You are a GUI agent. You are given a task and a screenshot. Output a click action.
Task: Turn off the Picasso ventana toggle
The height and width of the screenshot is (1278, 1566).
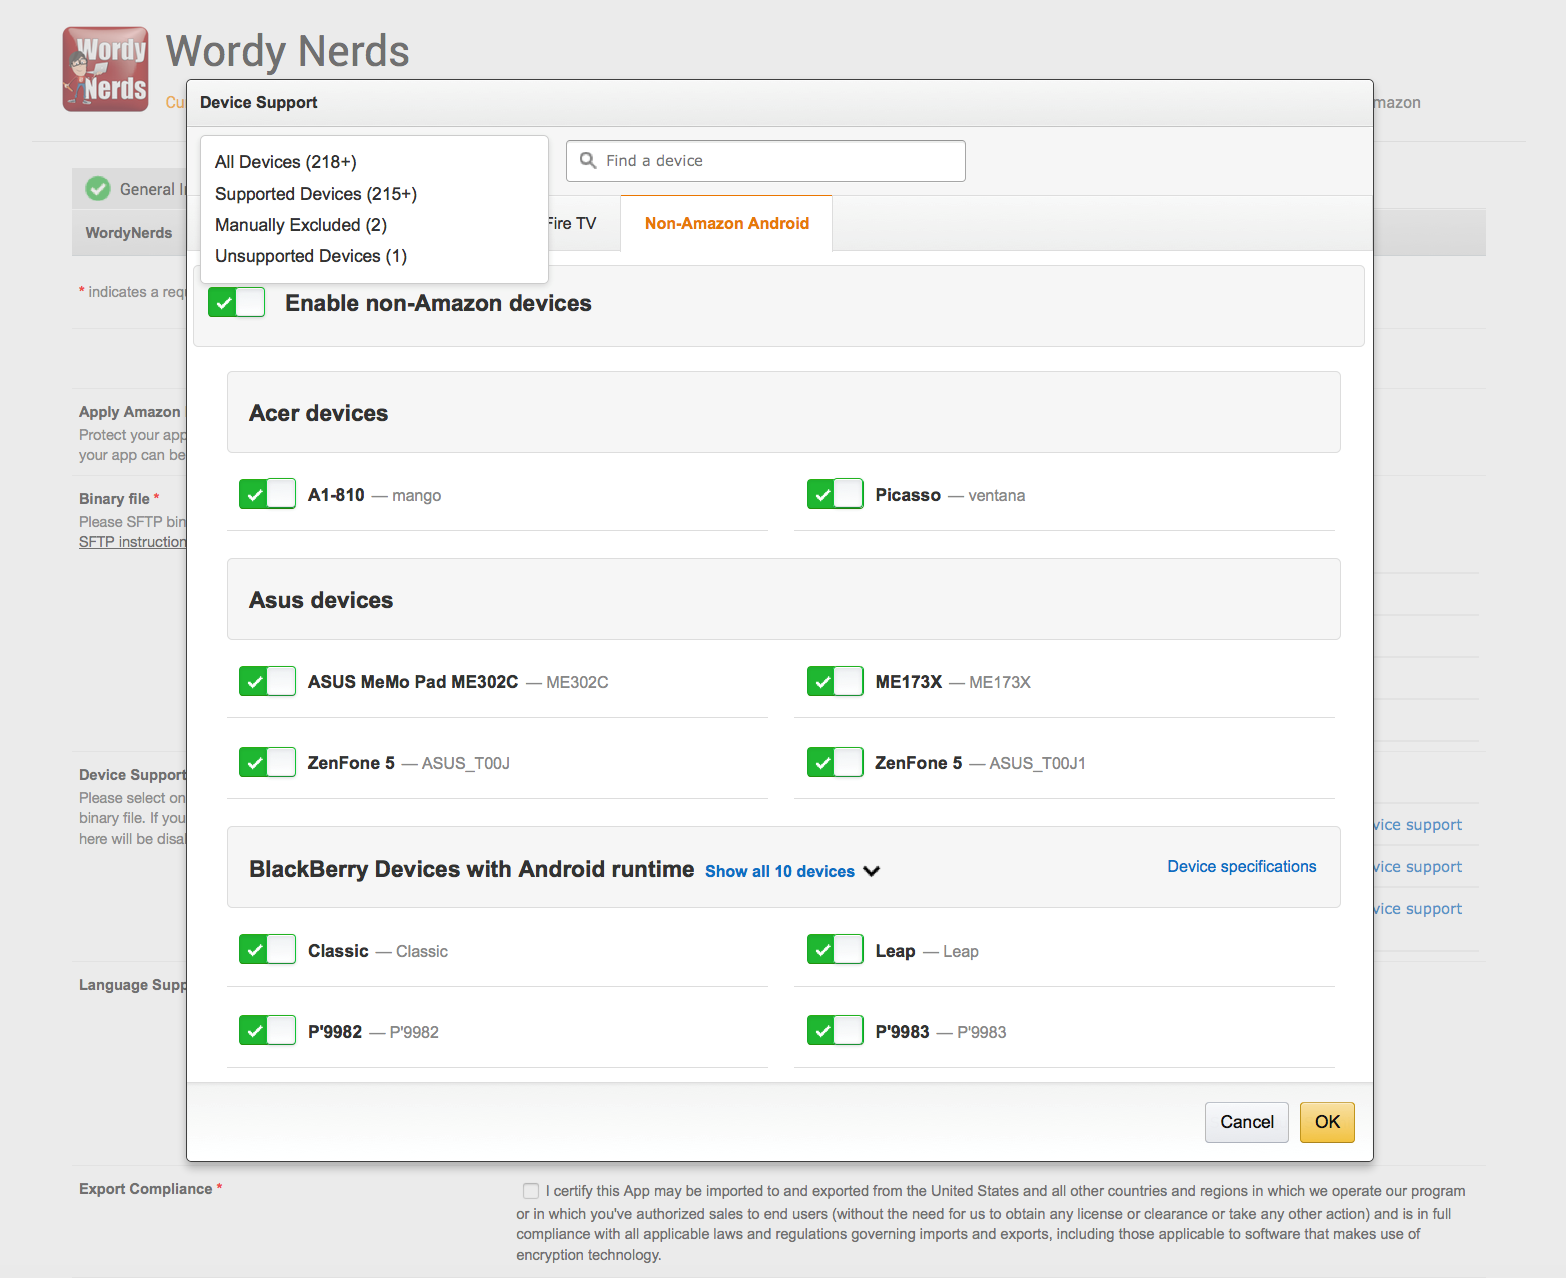[835, 495]
